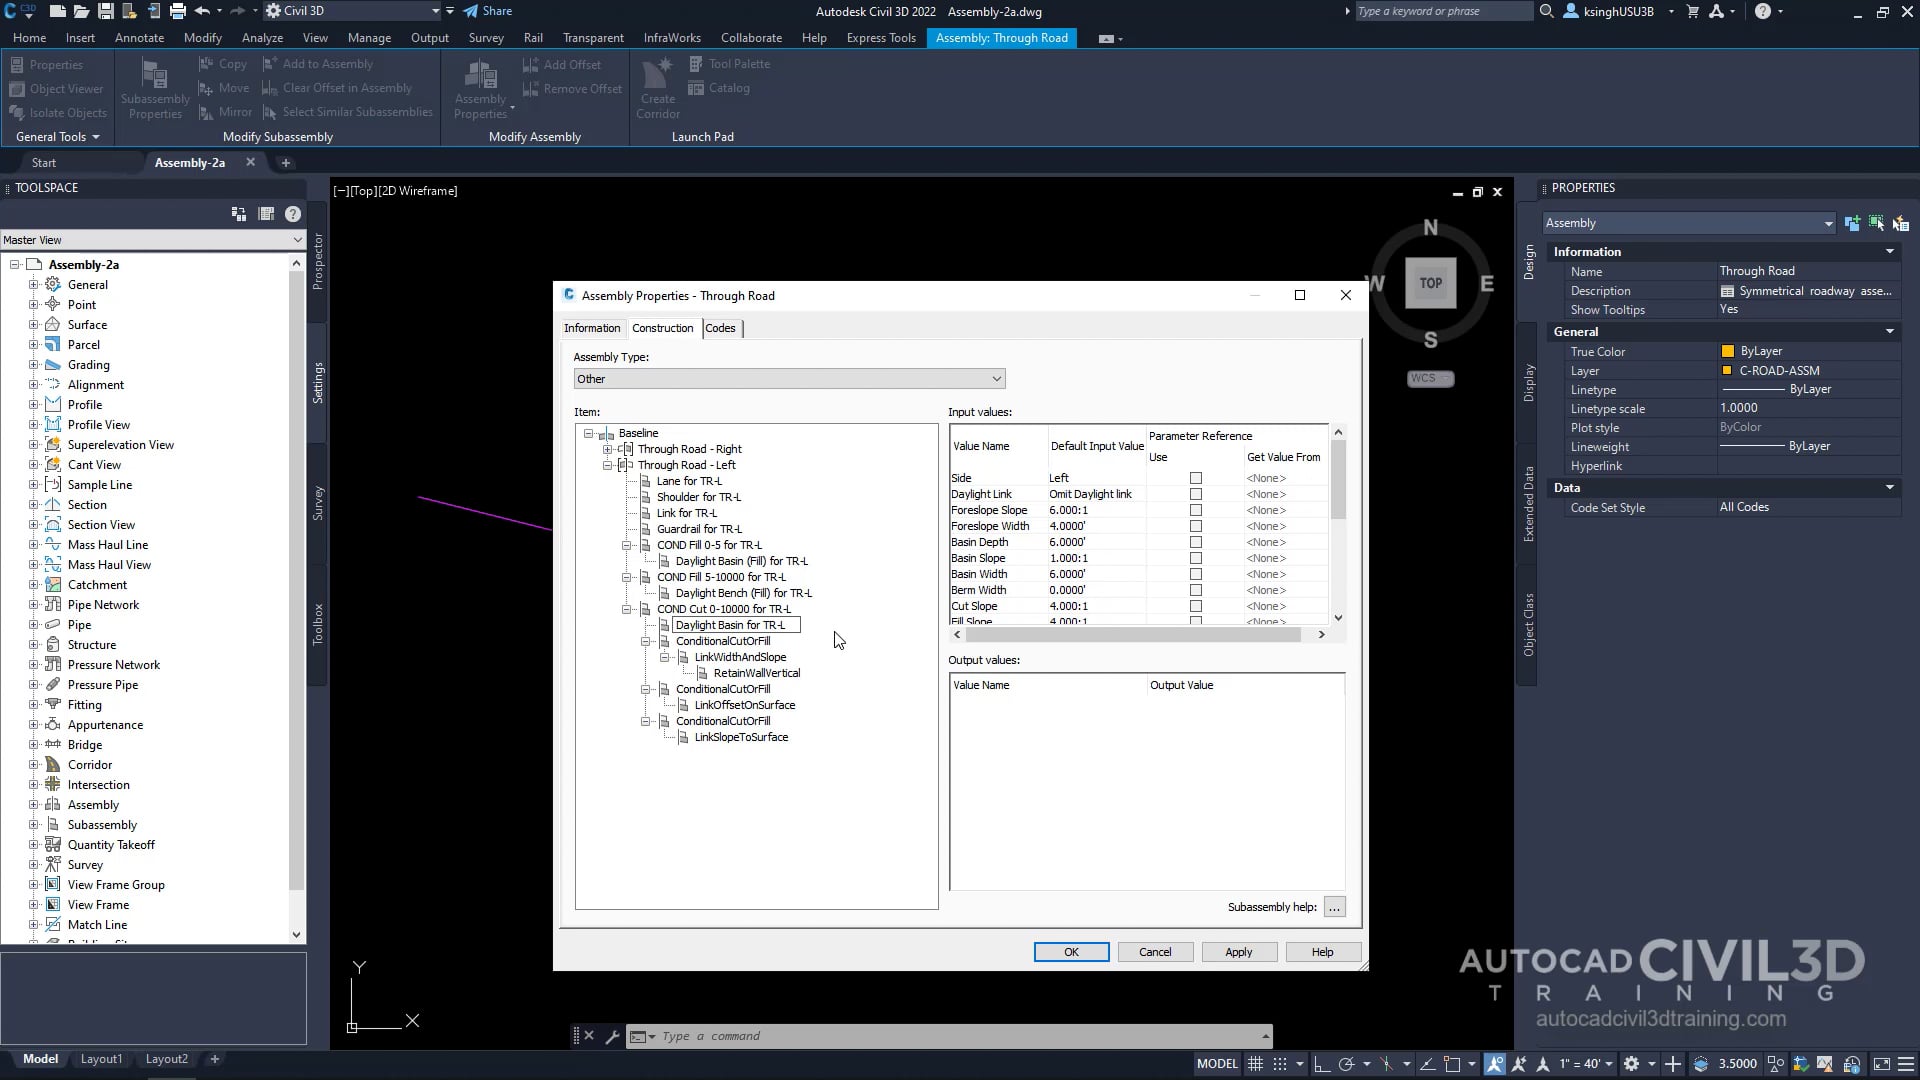Open Subassembly Properties from the ribbon

coord(154,88)
